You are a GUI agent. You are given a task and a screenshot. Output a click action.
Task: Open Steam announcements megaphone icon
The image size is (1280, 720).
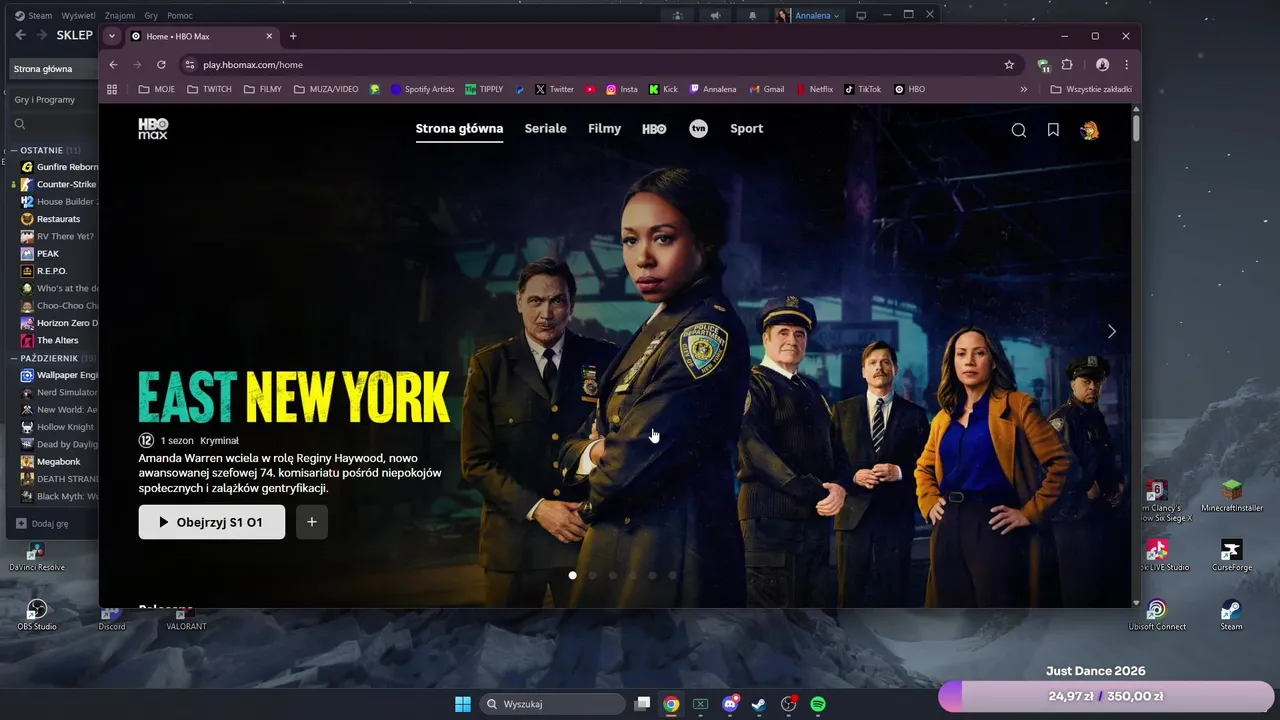715,15
